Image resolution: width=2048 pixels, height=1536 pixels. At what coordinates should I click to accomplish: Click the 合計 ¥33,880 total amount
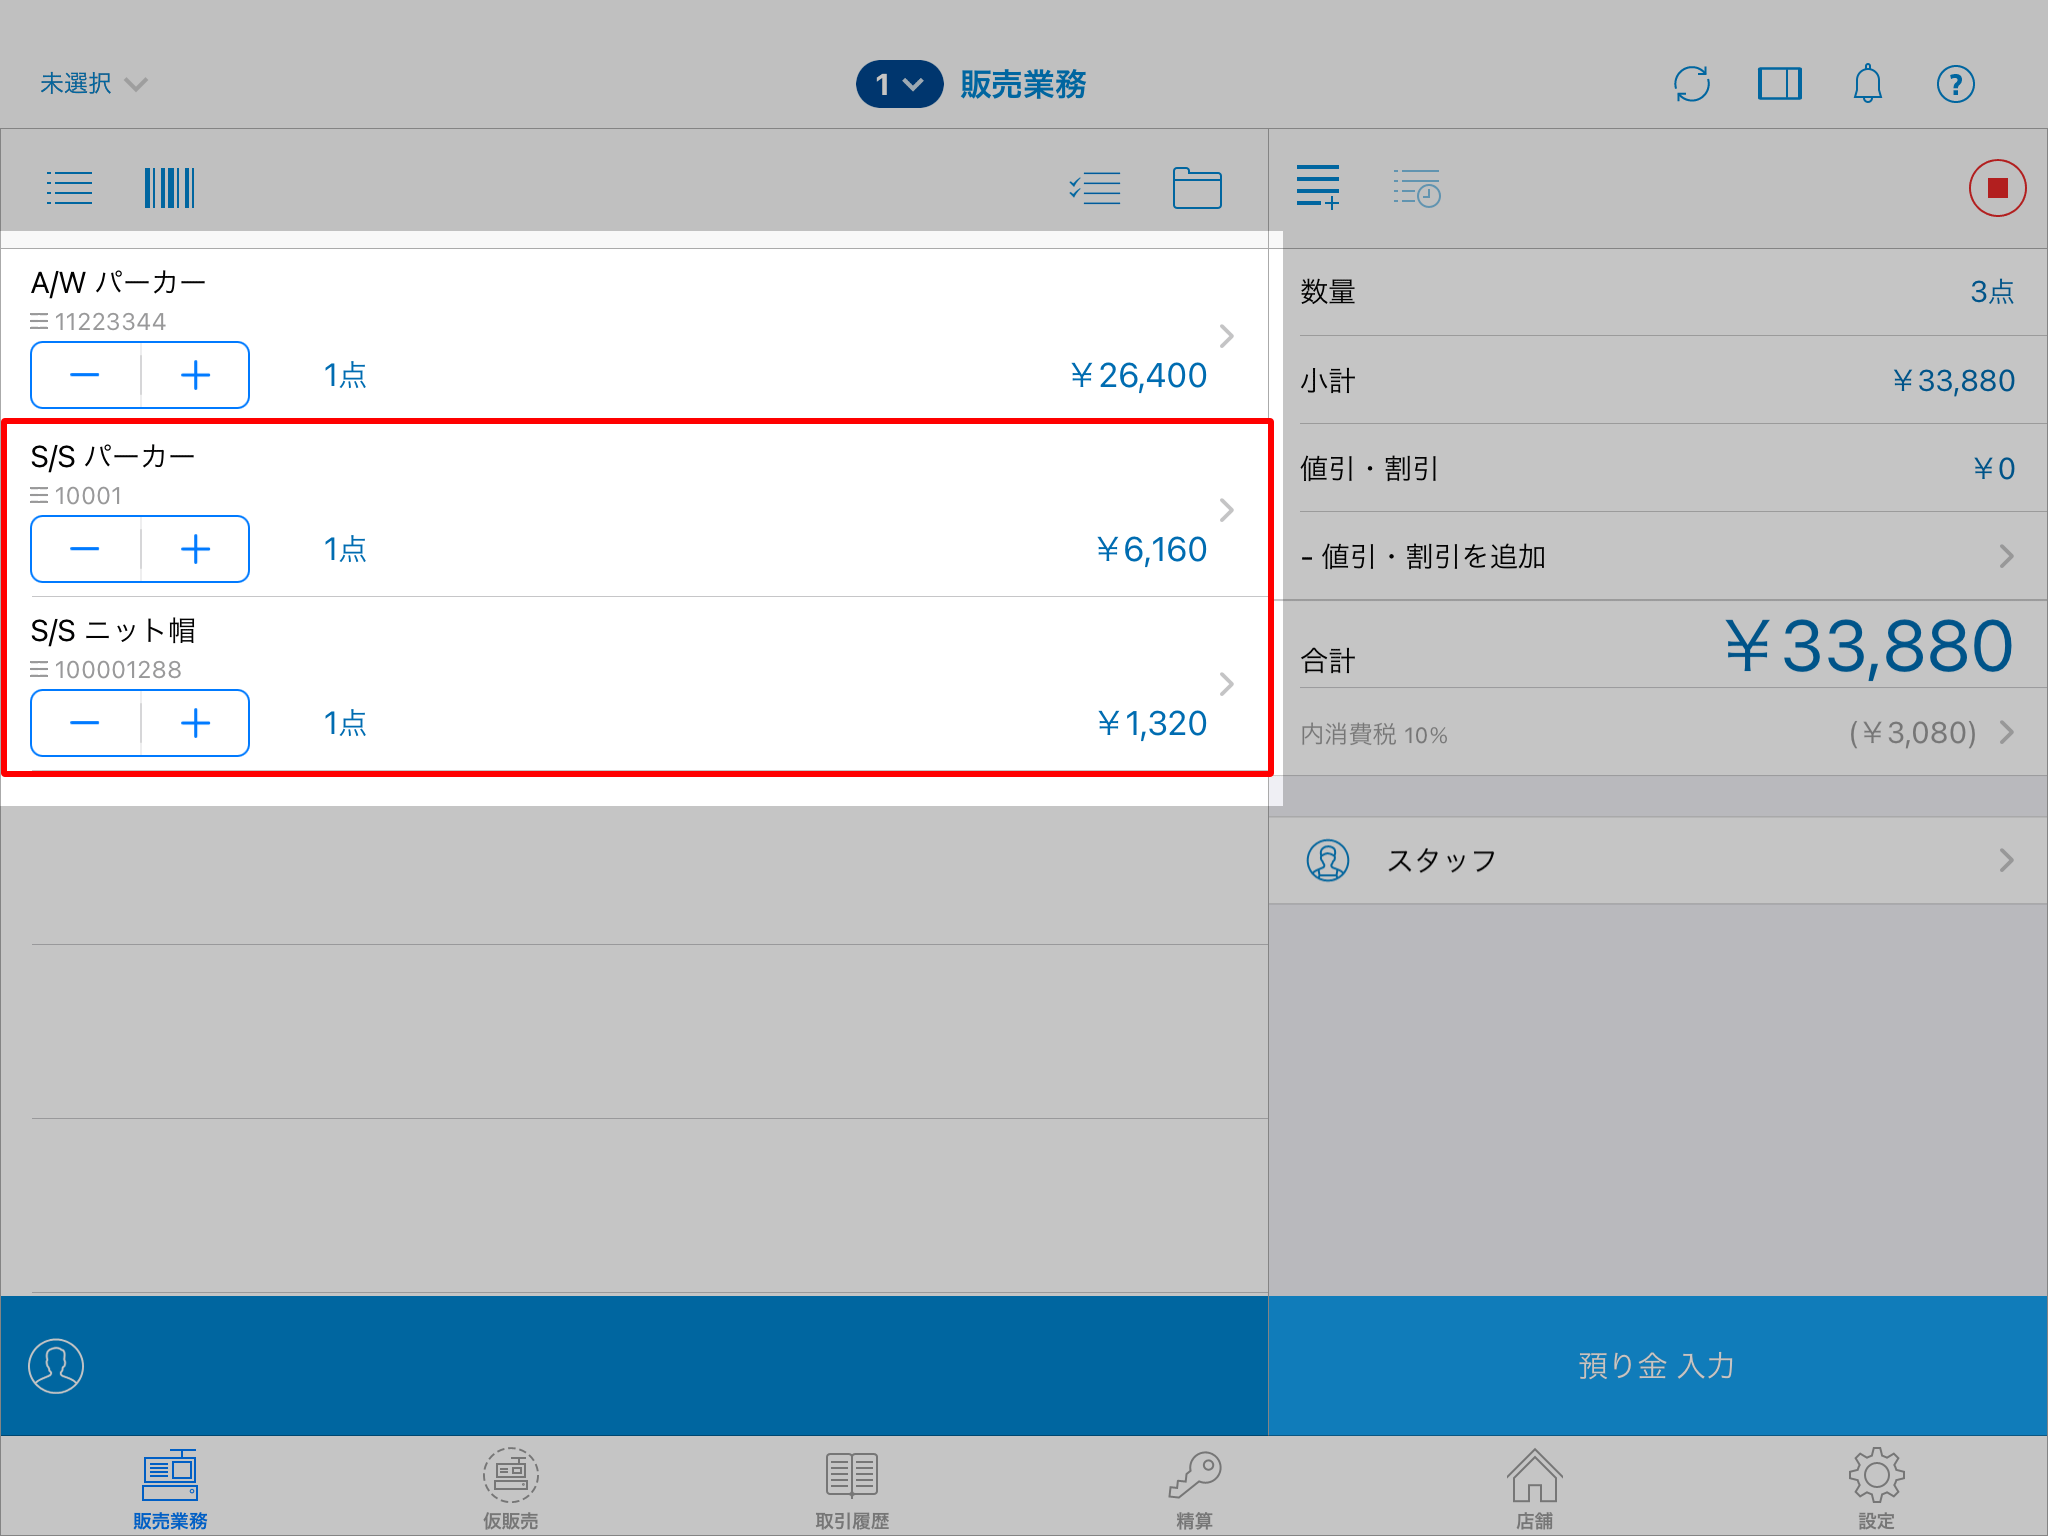coord(1868,646)
